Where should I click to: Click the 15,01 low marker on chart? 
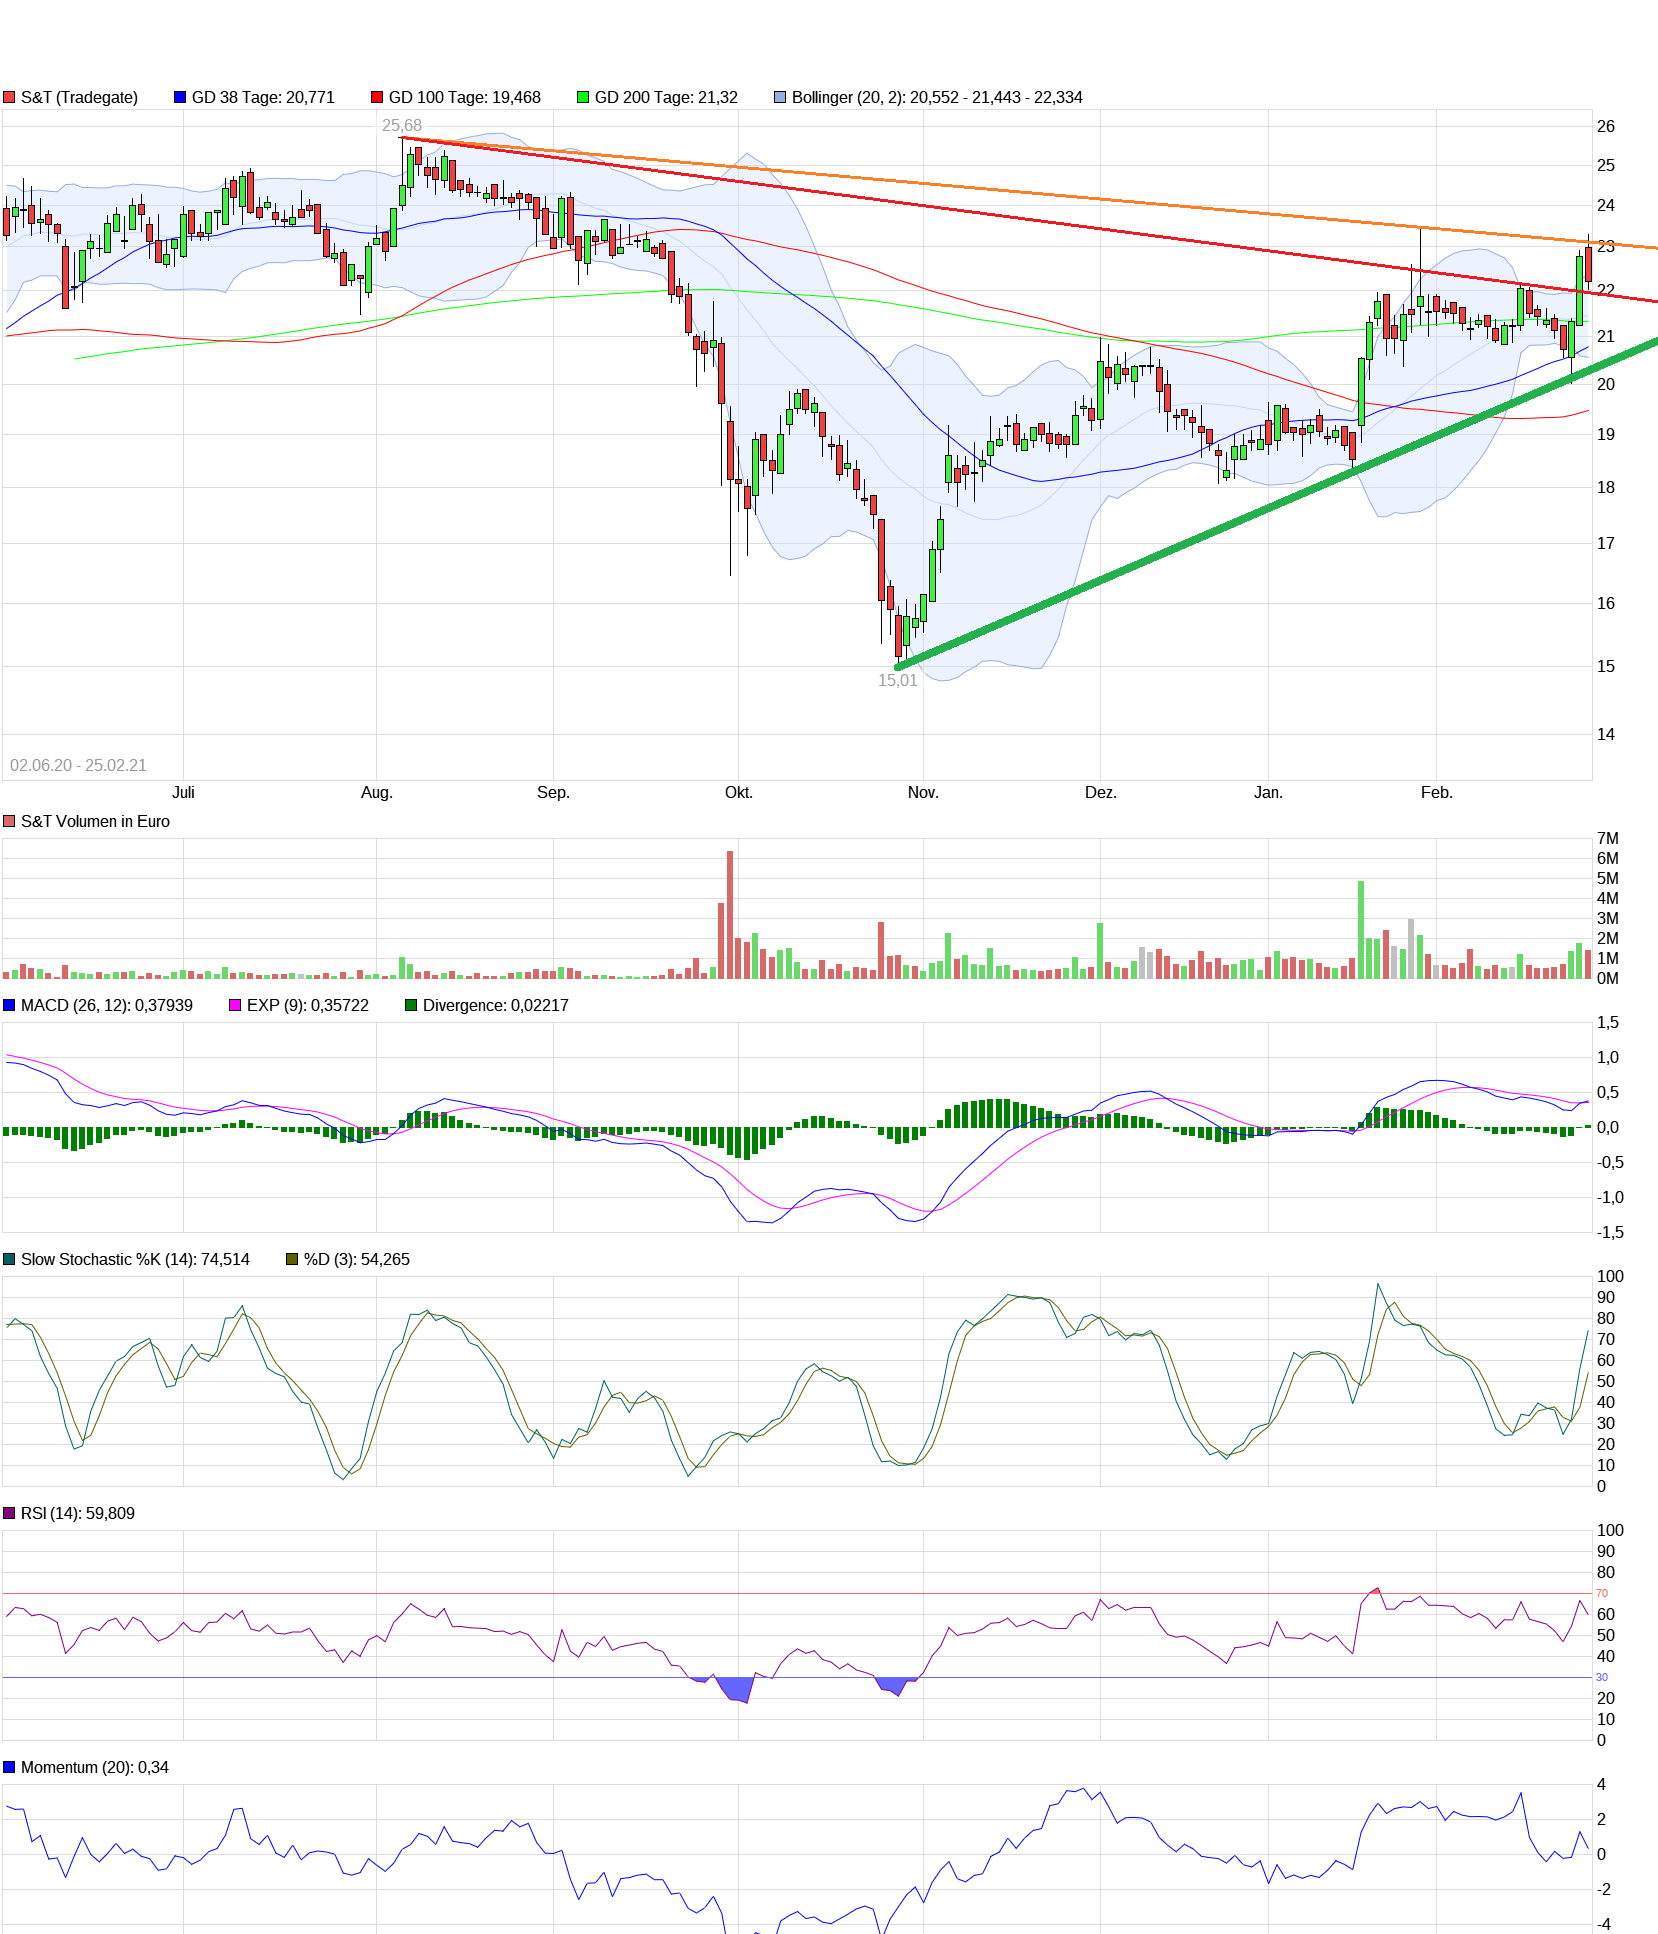click(897, 680)
